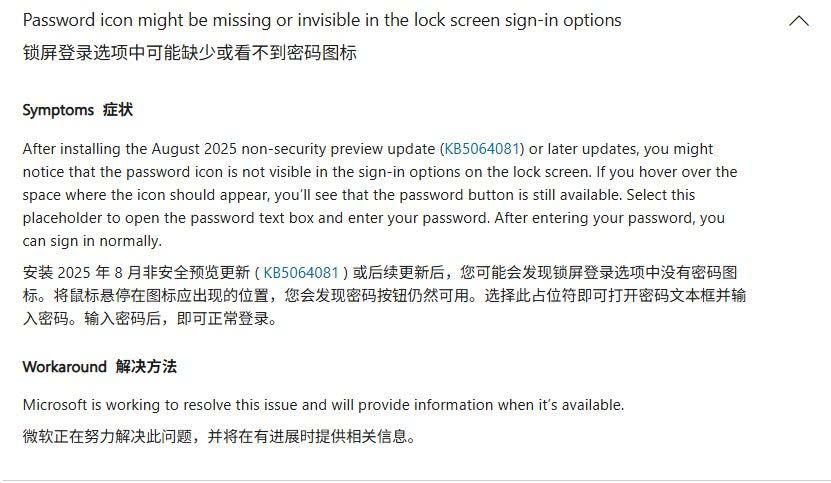
Task: Collapse the password icon issue section chevron
Action: tap(799, 21)
